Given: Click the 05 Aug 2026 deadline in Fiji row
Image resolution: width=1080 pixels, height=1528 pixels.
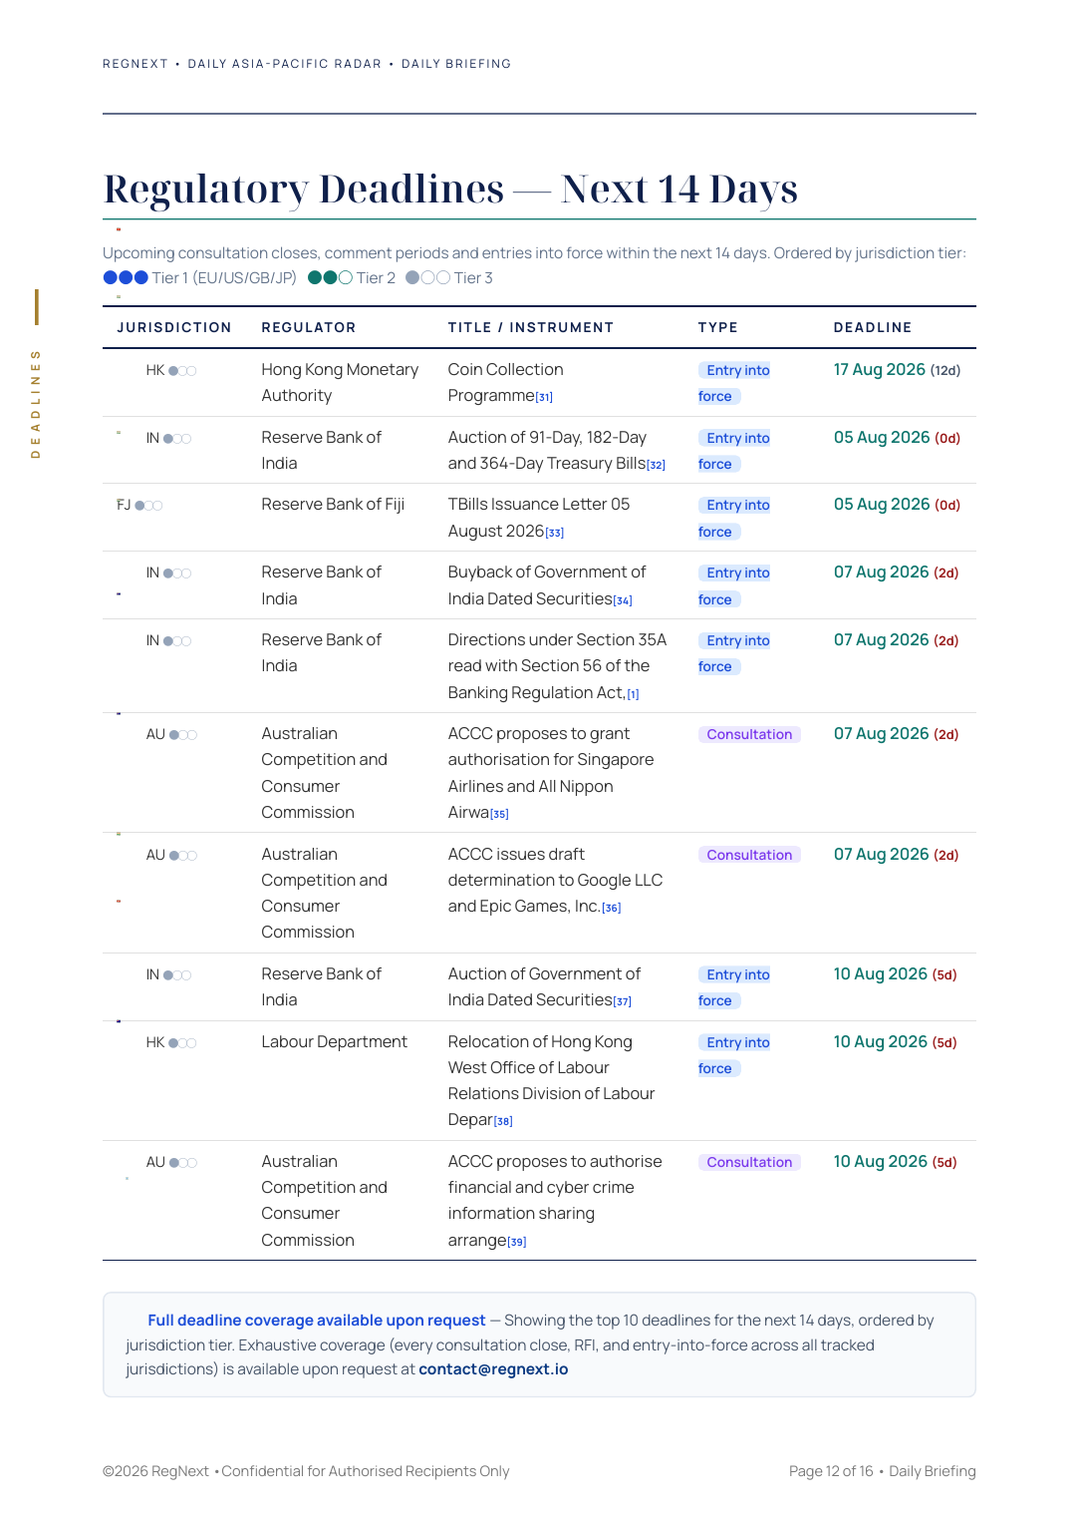Looking at the screenshot, I should 897,505.
